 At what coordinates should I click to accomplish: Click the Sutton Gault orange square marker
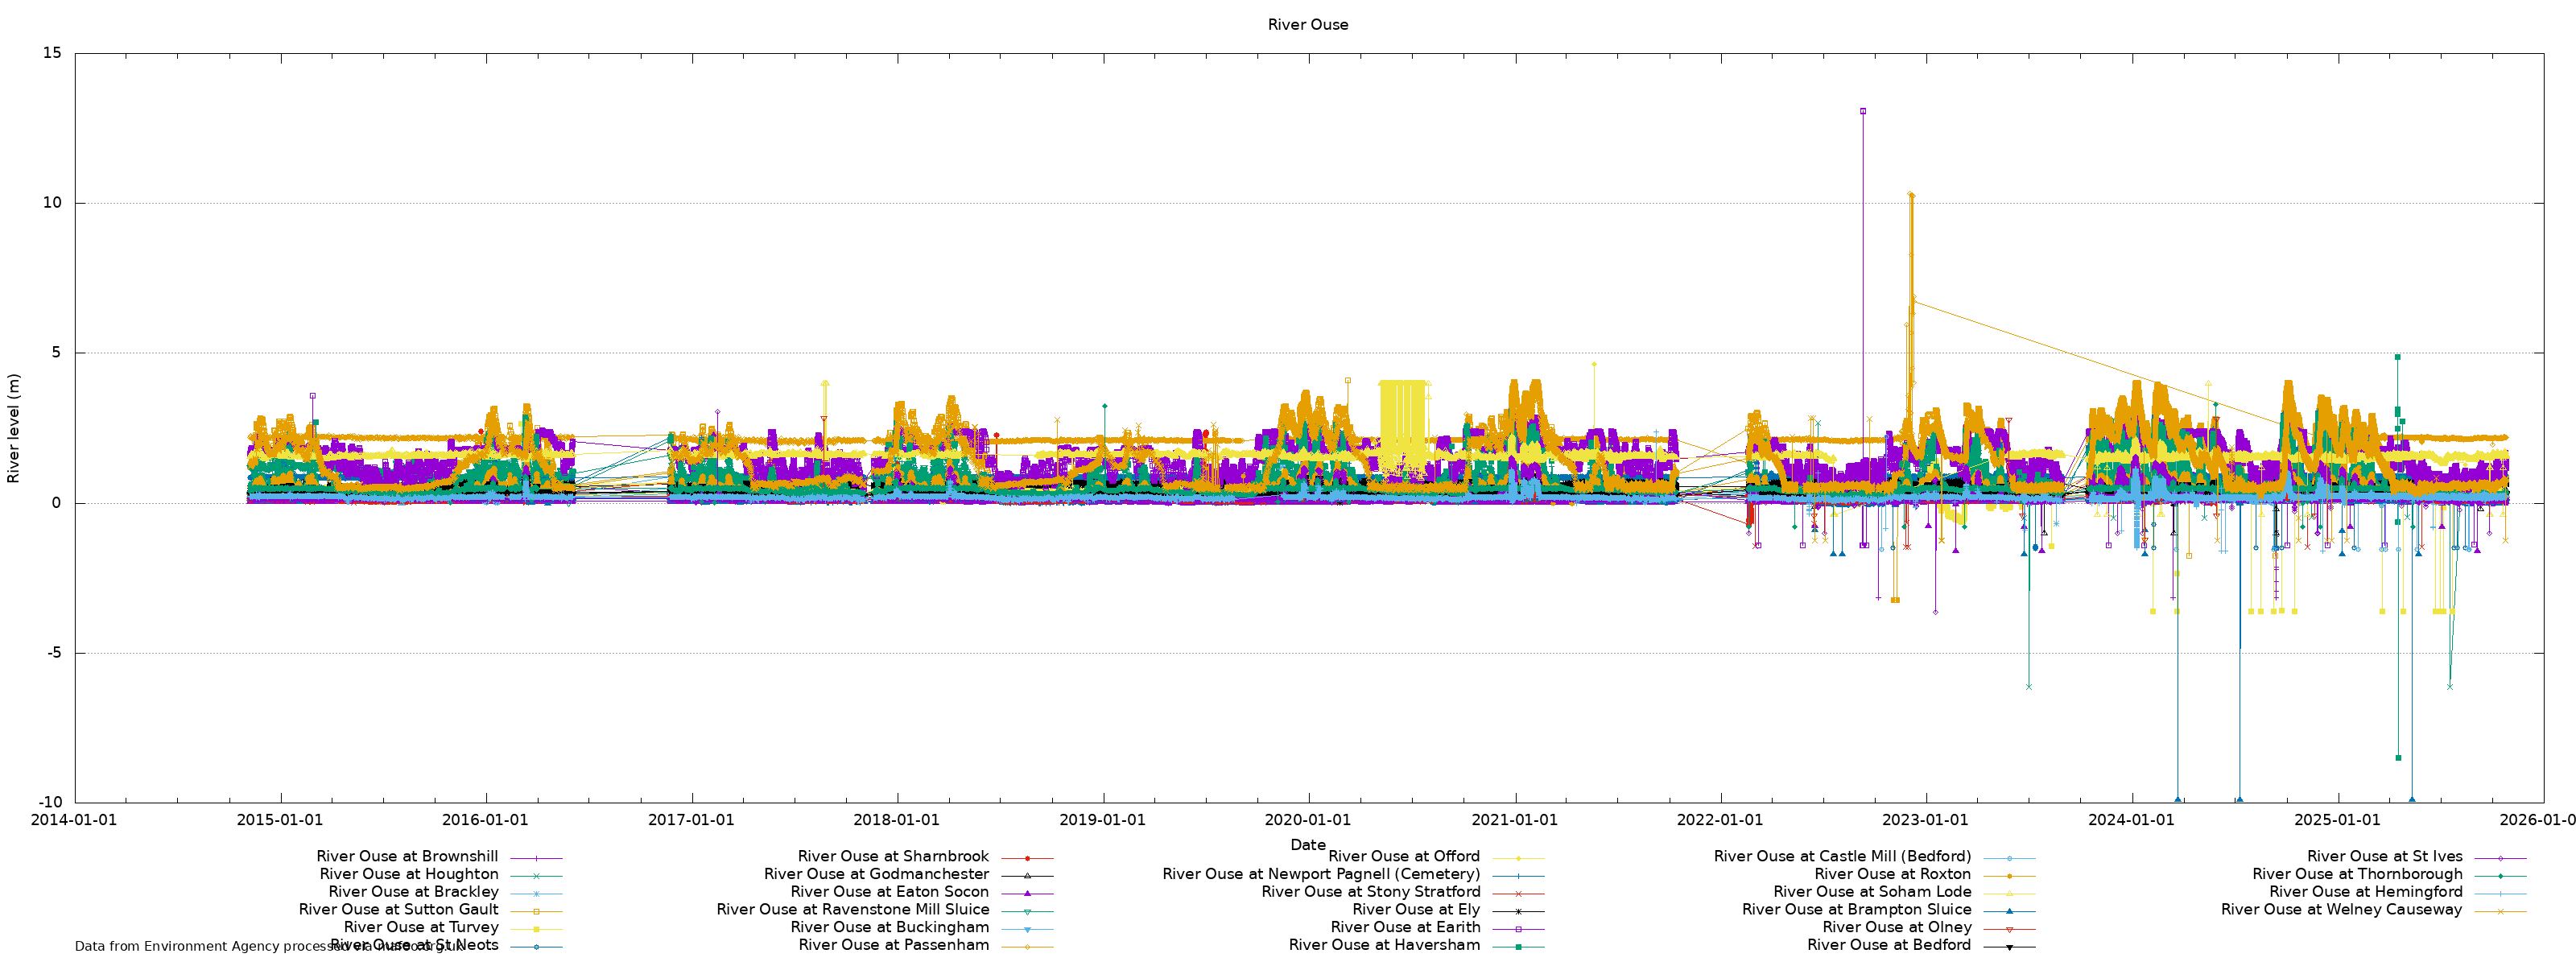point(536,911)
